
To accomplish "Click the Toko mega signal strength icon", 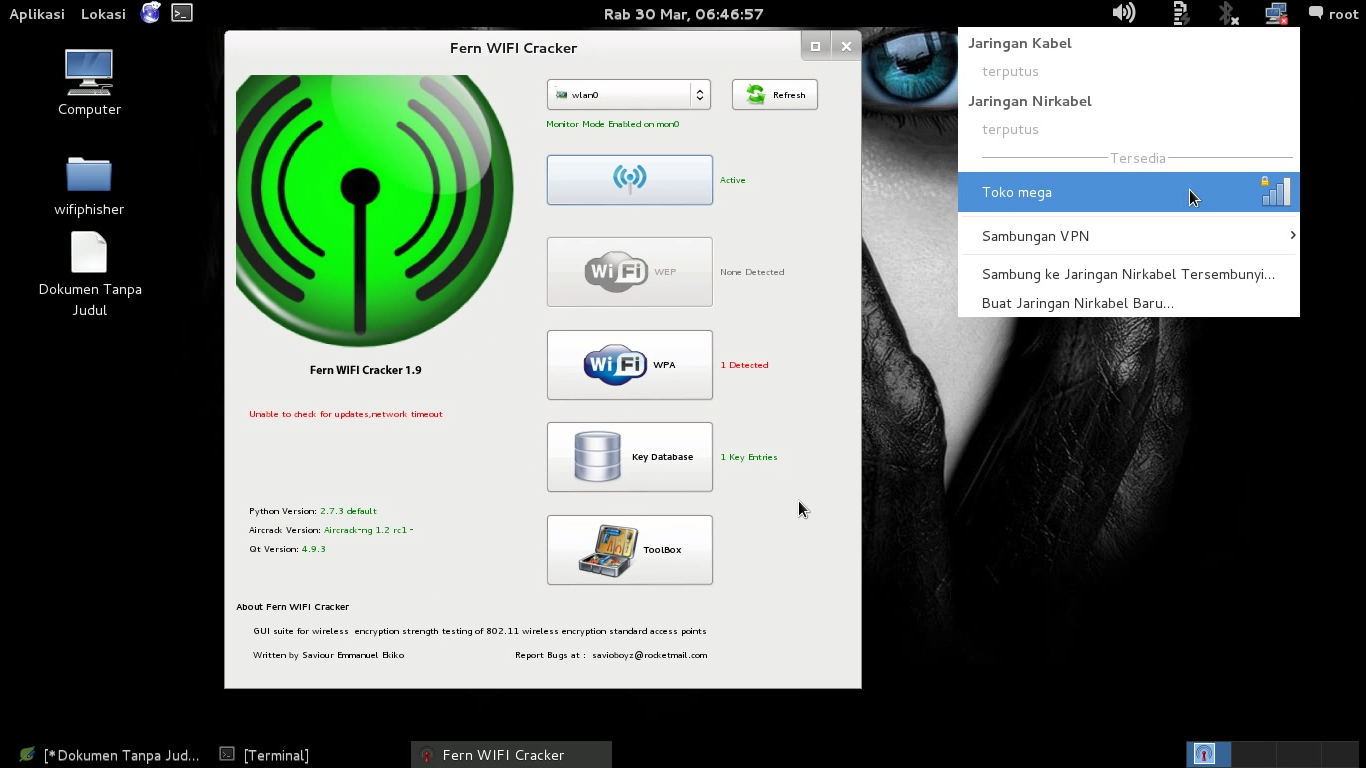I will (1276, 191).
